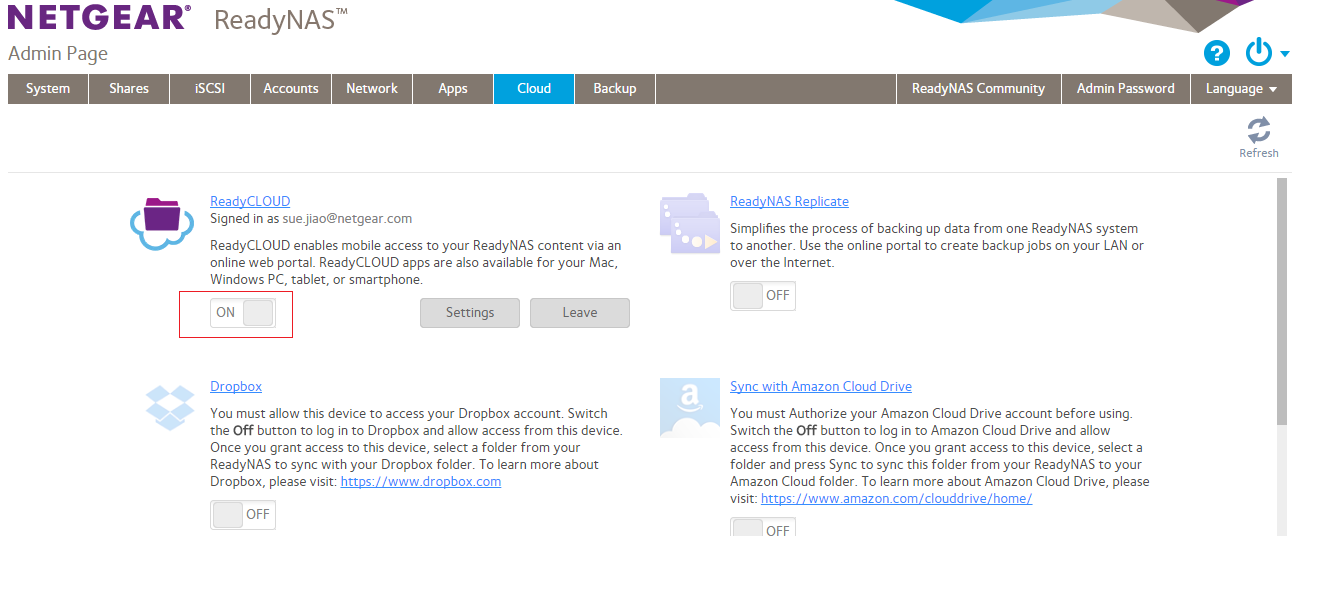Screen dimensions: 1344x592
Task: Select the Cloud tab
Action: pyautogui.click(x=534, y=89)
